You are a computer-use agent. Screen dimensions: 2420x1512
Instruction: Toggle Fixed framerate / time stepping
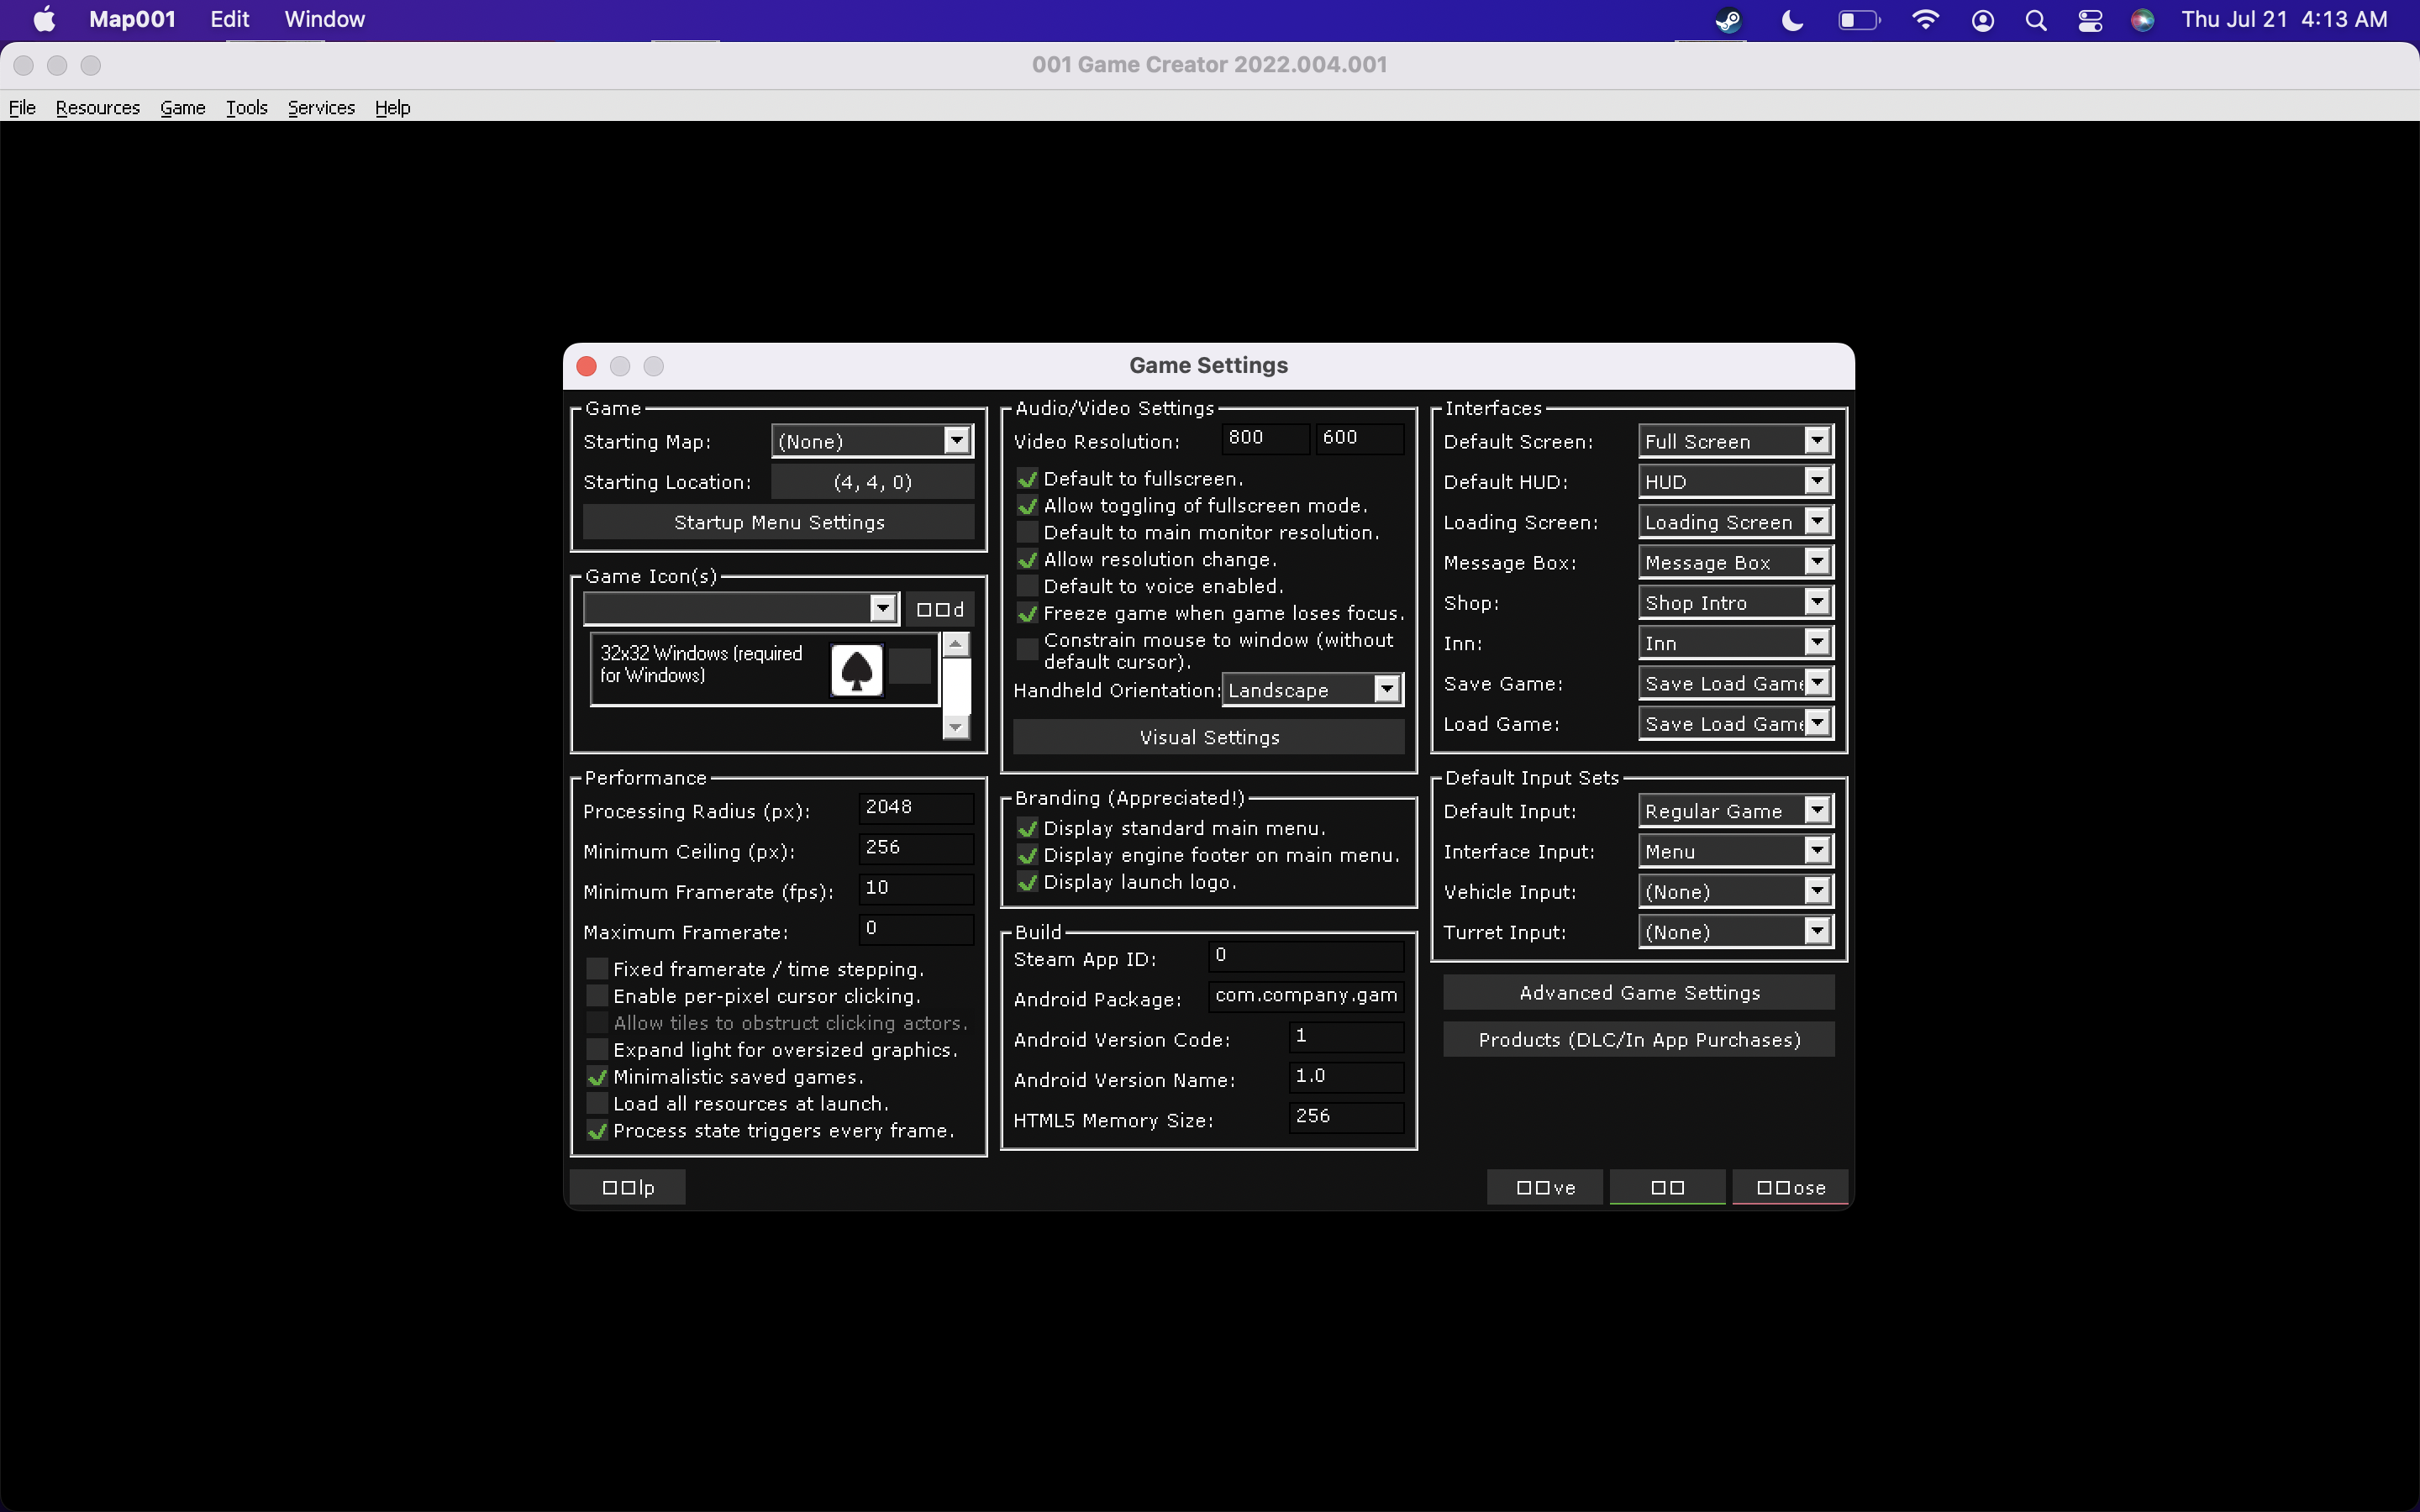(596, 969)
